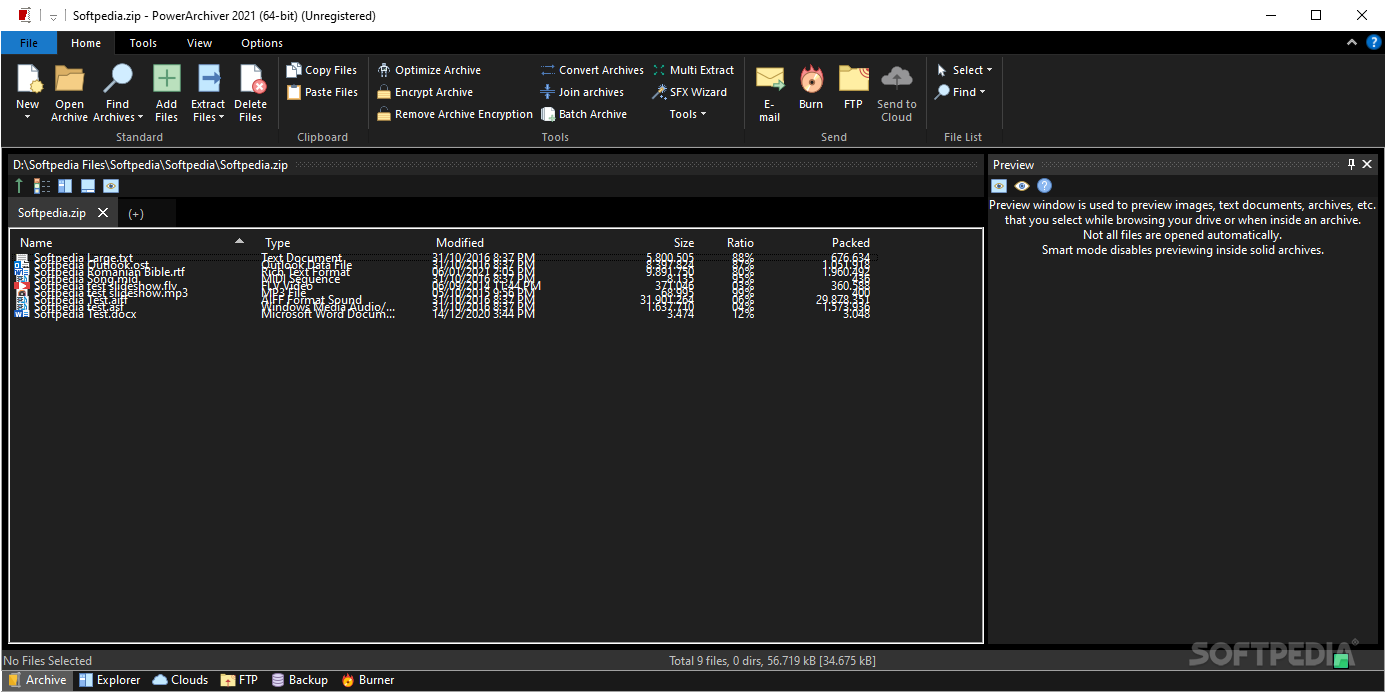Switch to the Home ribbon tab
This screenshot has width=1386, height=693.
coord(86,43)
